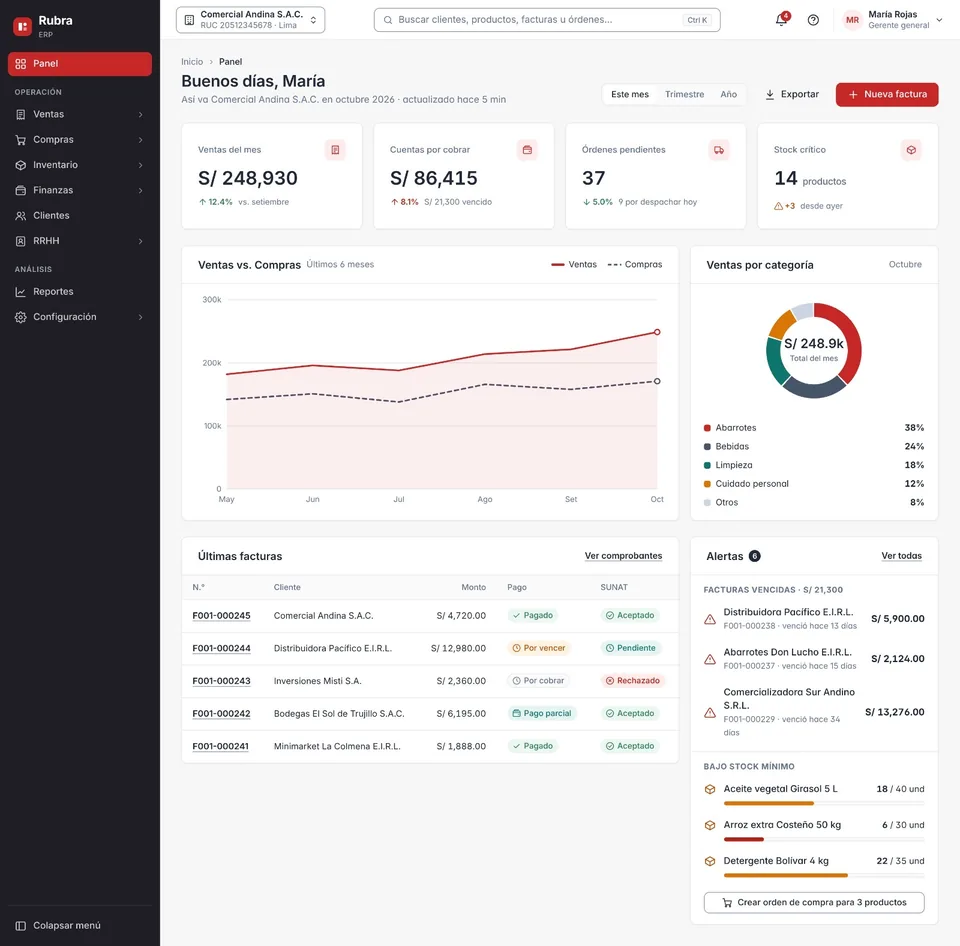
Task: Click the donut chart Total del mes
Action: [x=814, y=350]
